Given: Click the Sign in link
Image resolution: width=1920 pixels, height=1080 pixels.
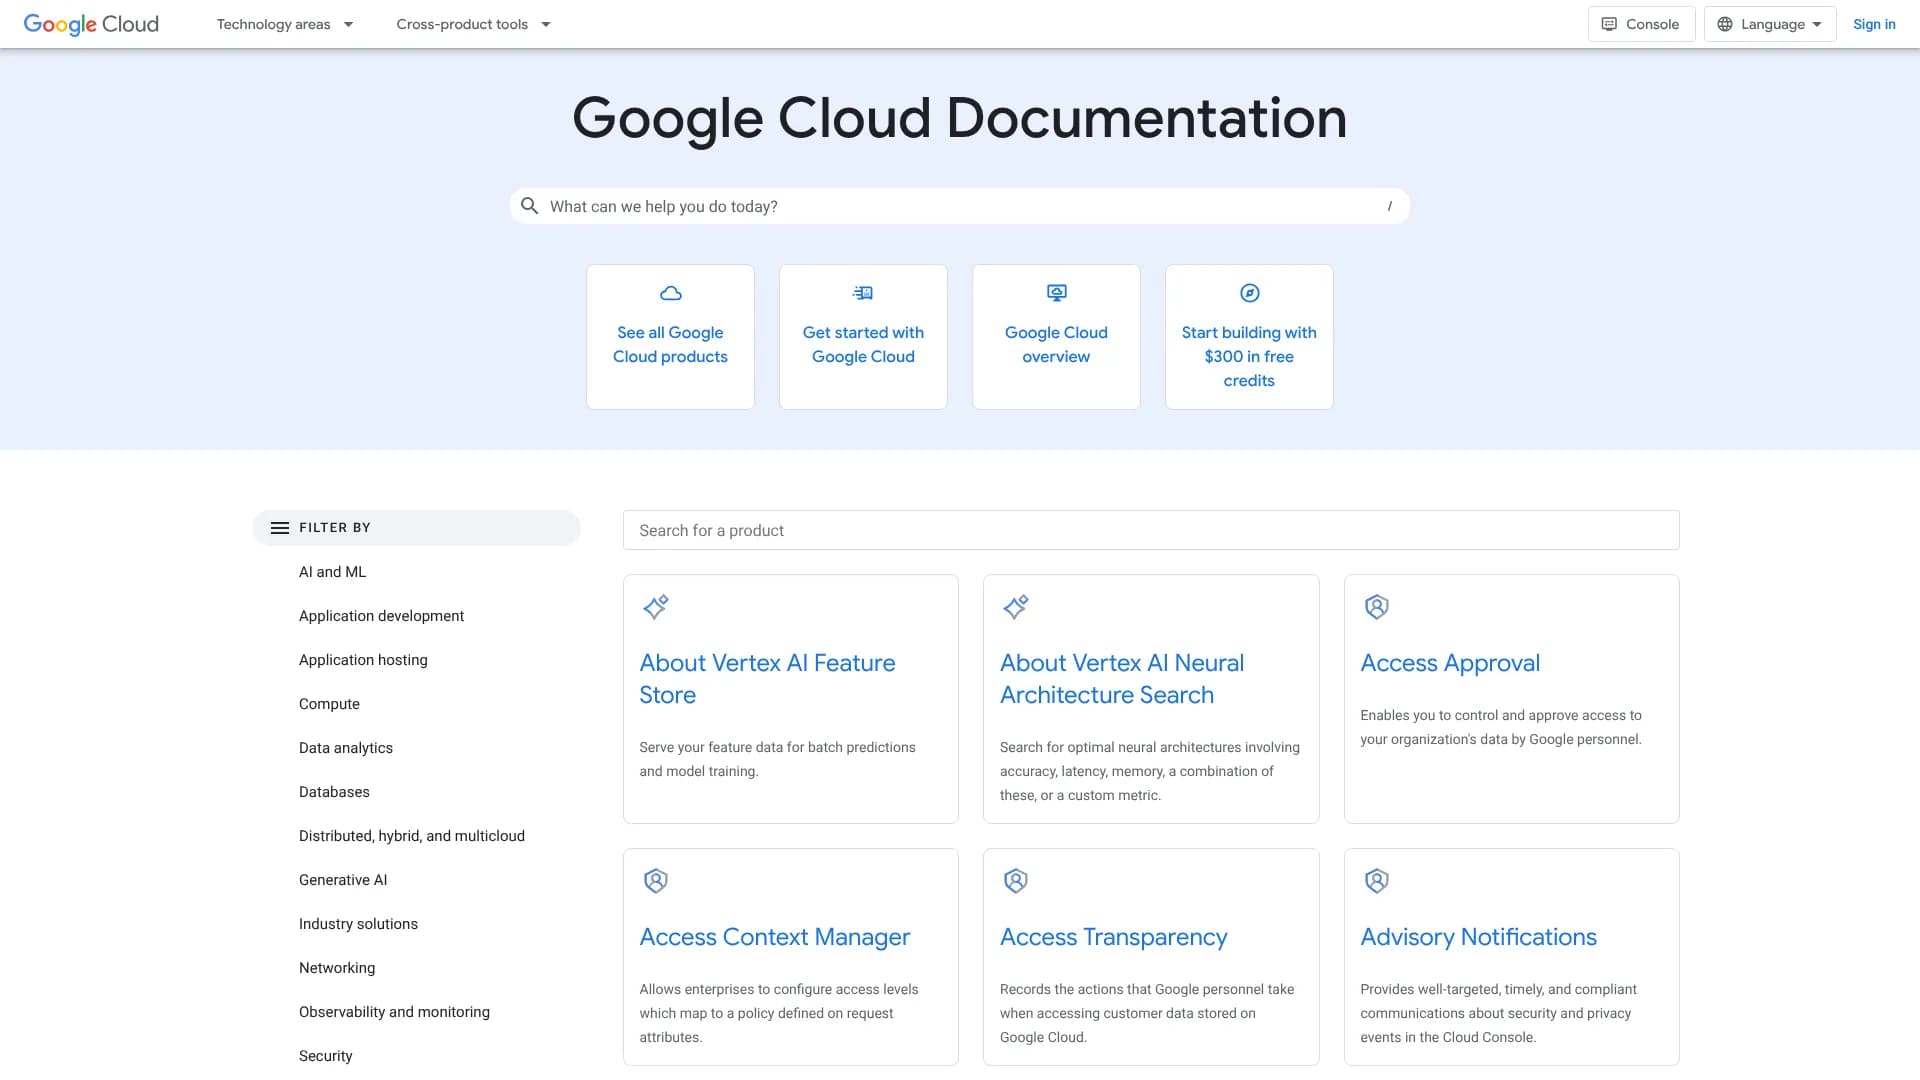Looking at the screenshot, I should coord(1874,24).
